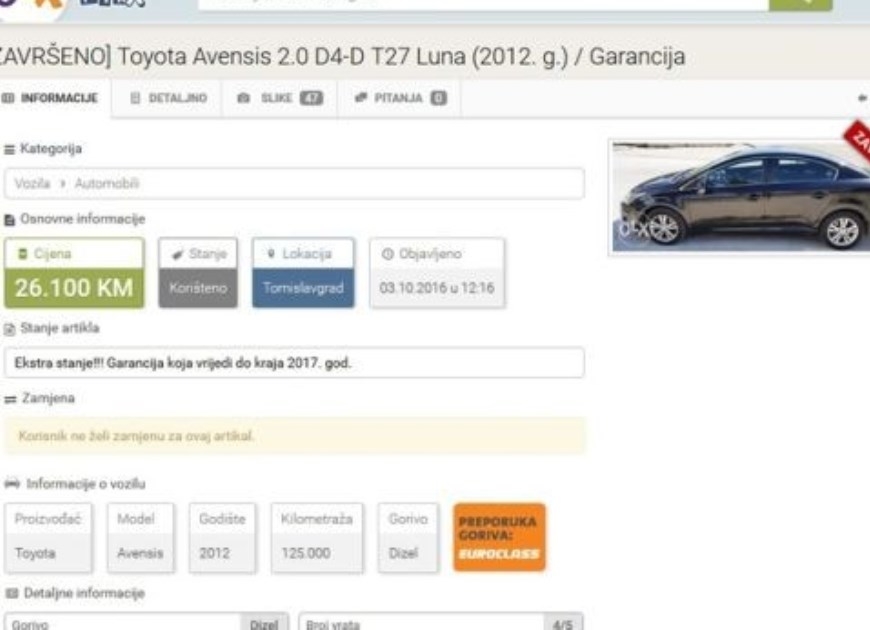This screenshot has width=870, height=630.
Task: Click the pin icon next to Lokacija
Action: pyautogui.click(x=271, y=254)
